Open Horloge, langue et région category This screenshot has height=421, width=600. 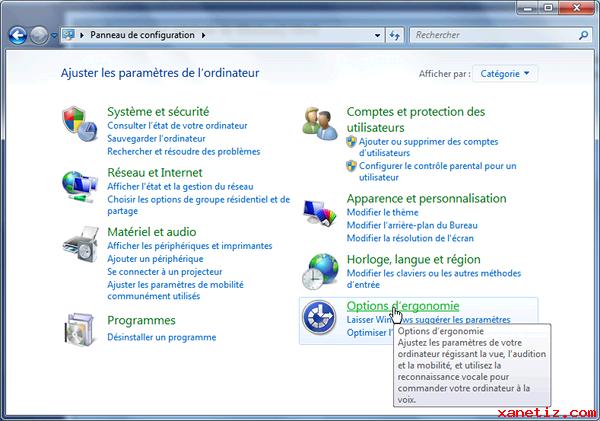tap(413, 259)
